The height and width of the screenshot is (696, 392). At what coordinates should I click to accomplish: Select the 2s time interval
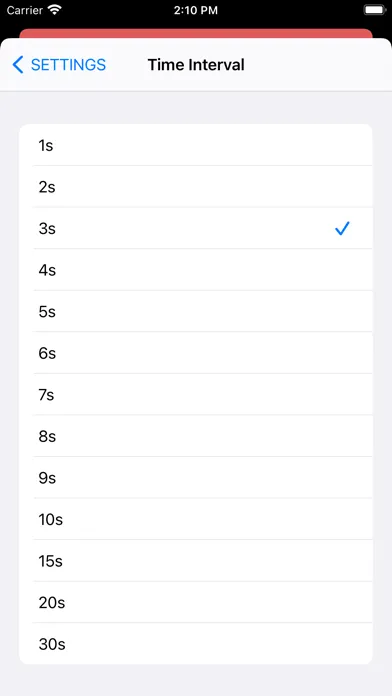click(x=196, y=187)
